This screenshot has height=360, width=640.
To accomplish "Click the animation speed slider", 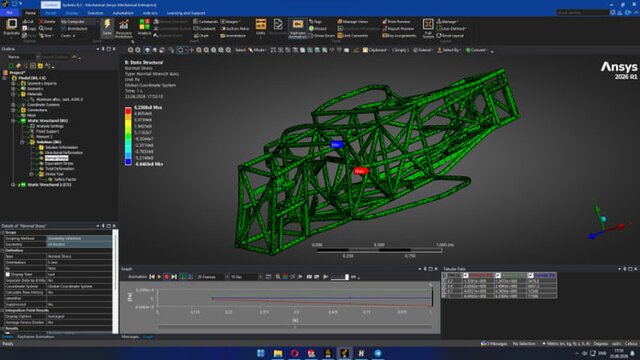I will (340, 277).
